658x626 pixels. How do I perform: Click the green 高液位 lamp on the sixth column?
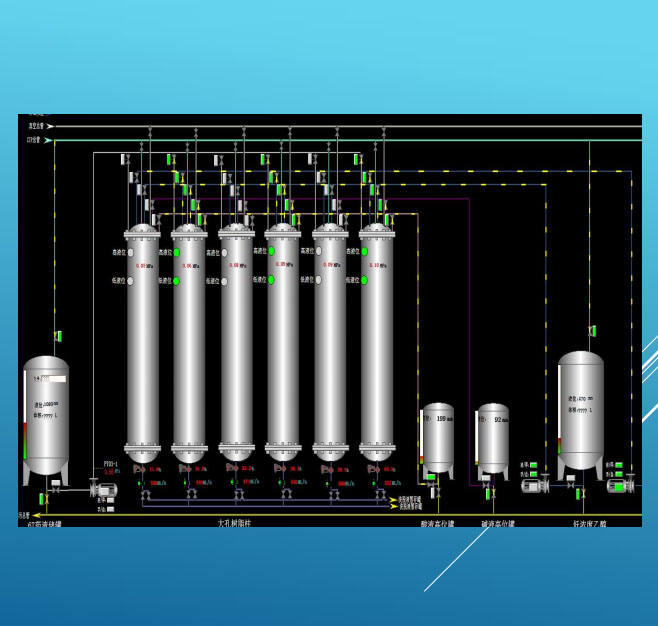[365, 252]
